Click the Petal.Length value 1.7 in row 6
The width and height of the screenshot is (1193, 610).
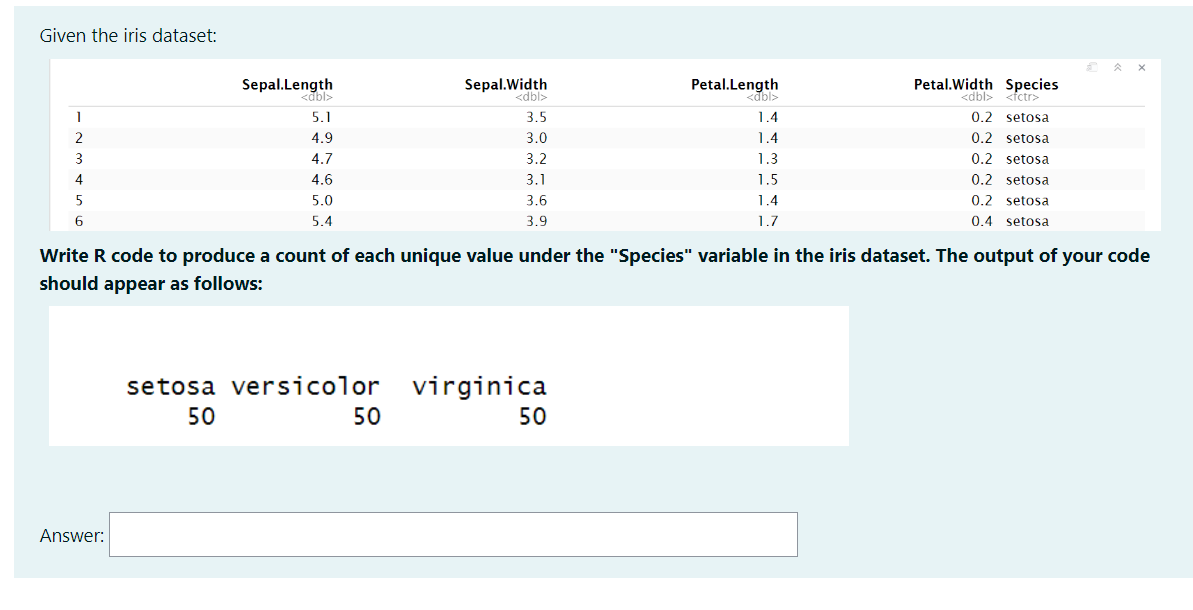click(770, 221)
